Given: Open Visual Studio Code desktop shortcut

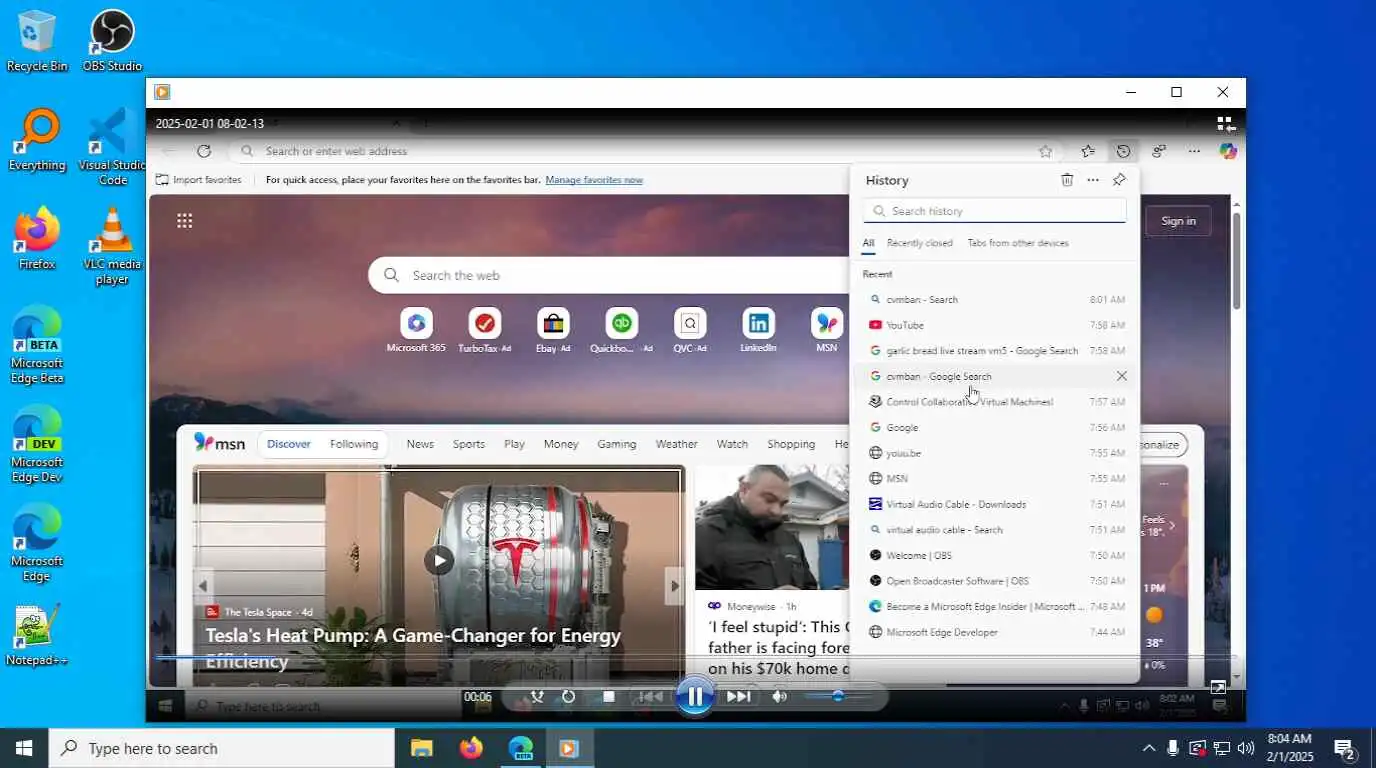Looking at the screenshot, I should pos(112,147).
